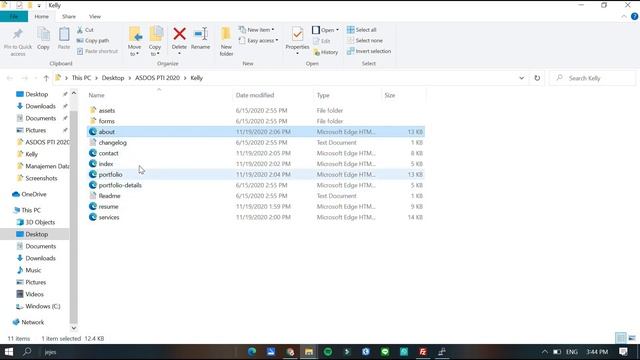The height and width of the screenshot is (360, 640).
Task: Click the Up one level arrow
Action: click(46, 78)
